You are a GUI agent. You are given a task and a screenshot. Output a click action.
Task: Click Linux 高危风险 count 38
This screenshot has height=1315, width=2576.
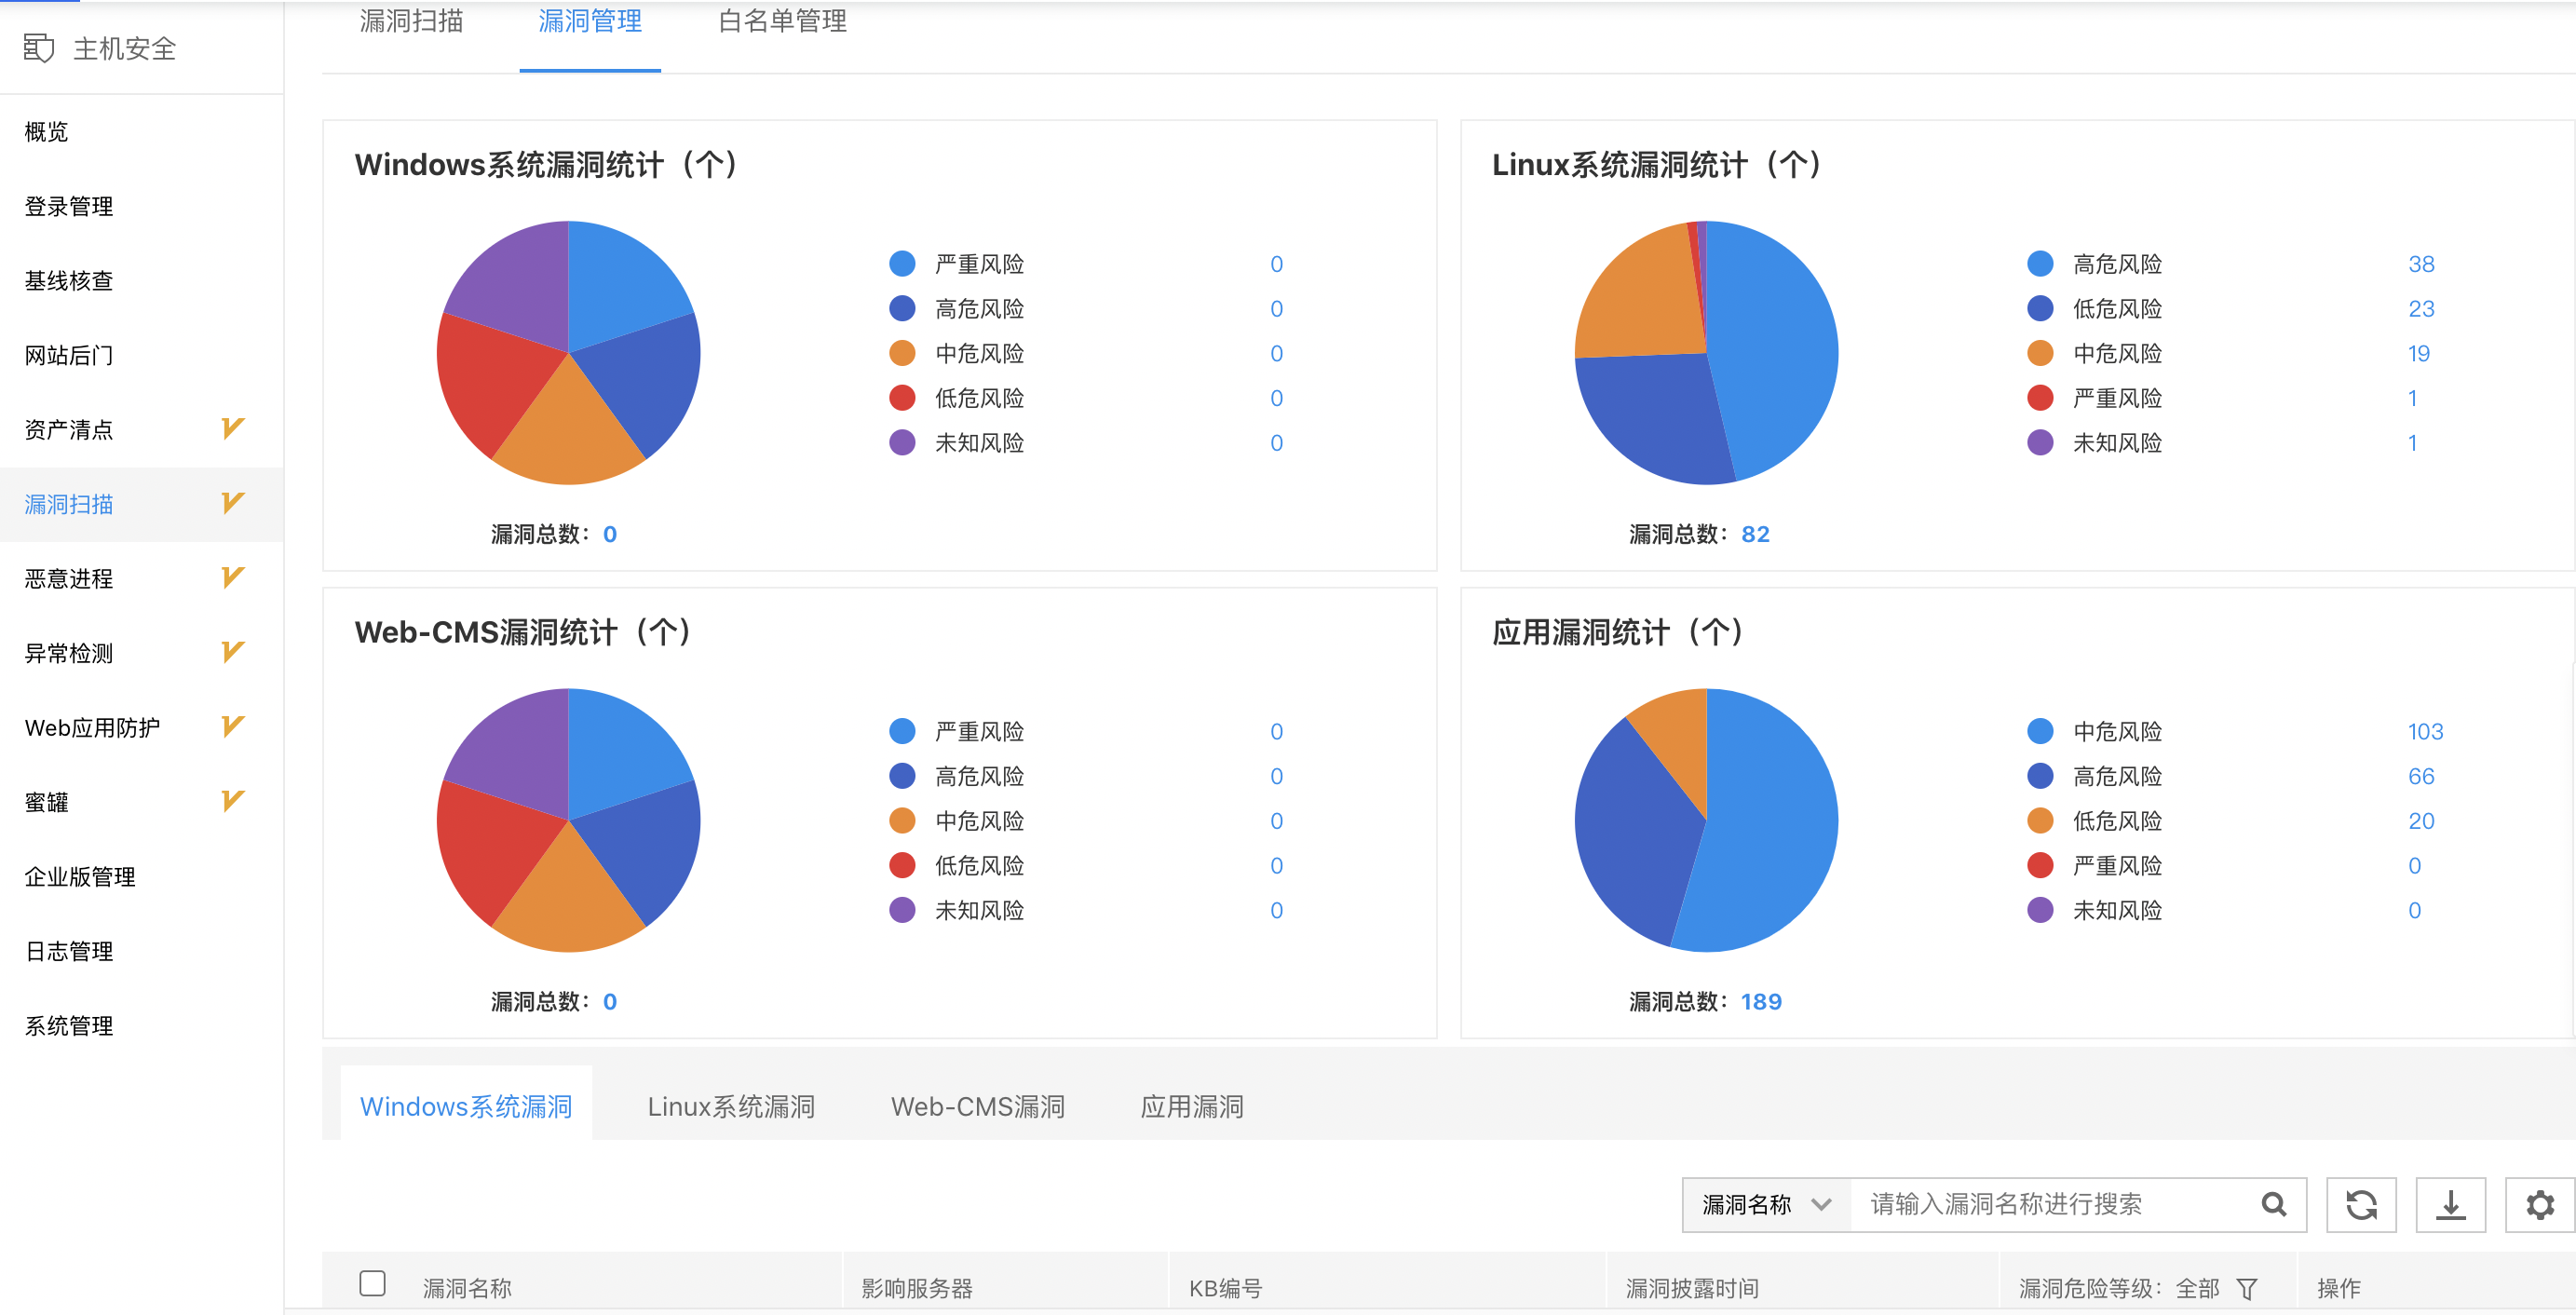click(x=2420, y=264)
